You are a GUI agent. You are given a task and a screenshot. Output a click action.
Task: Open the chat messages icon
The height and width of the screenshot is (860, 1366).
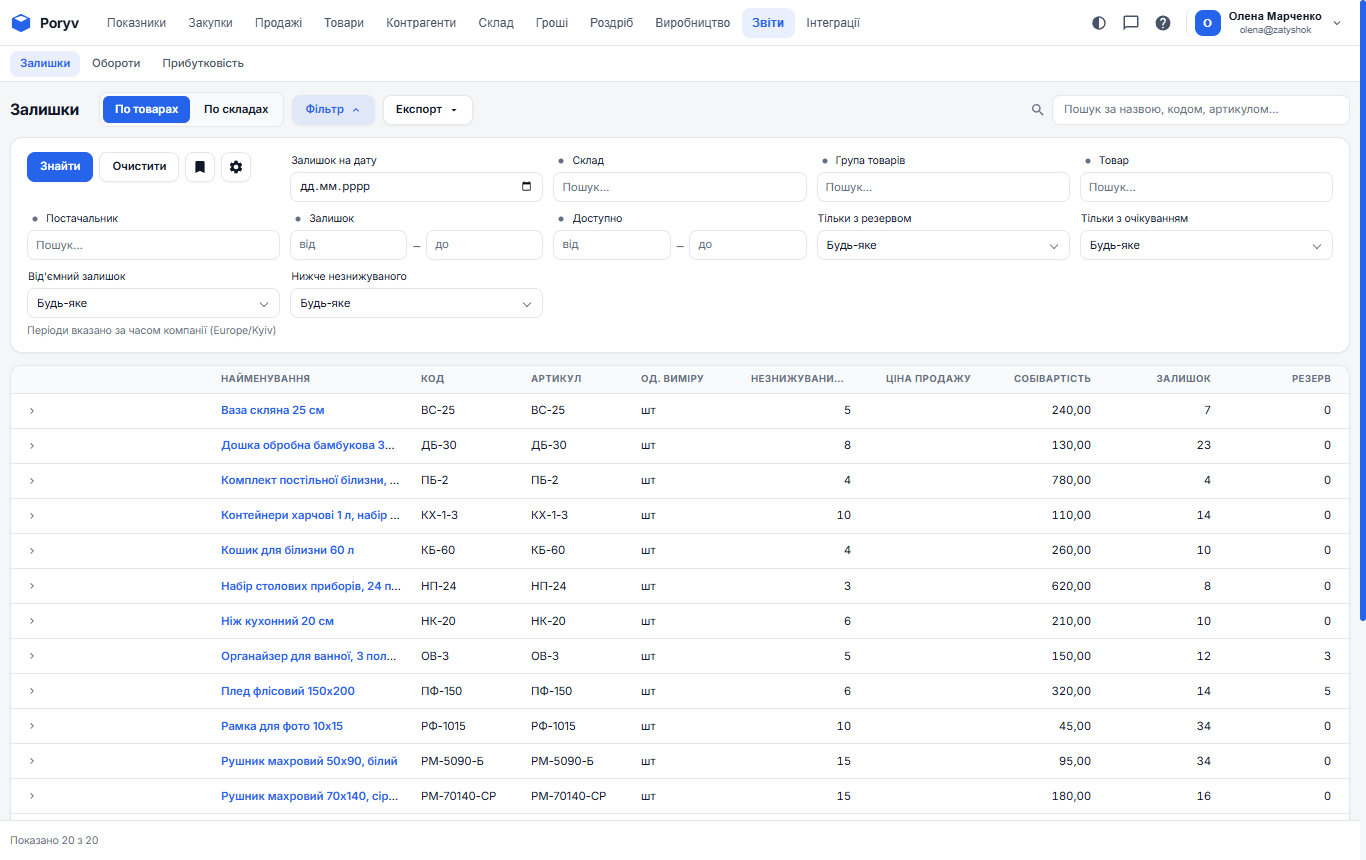(1131, 23)
